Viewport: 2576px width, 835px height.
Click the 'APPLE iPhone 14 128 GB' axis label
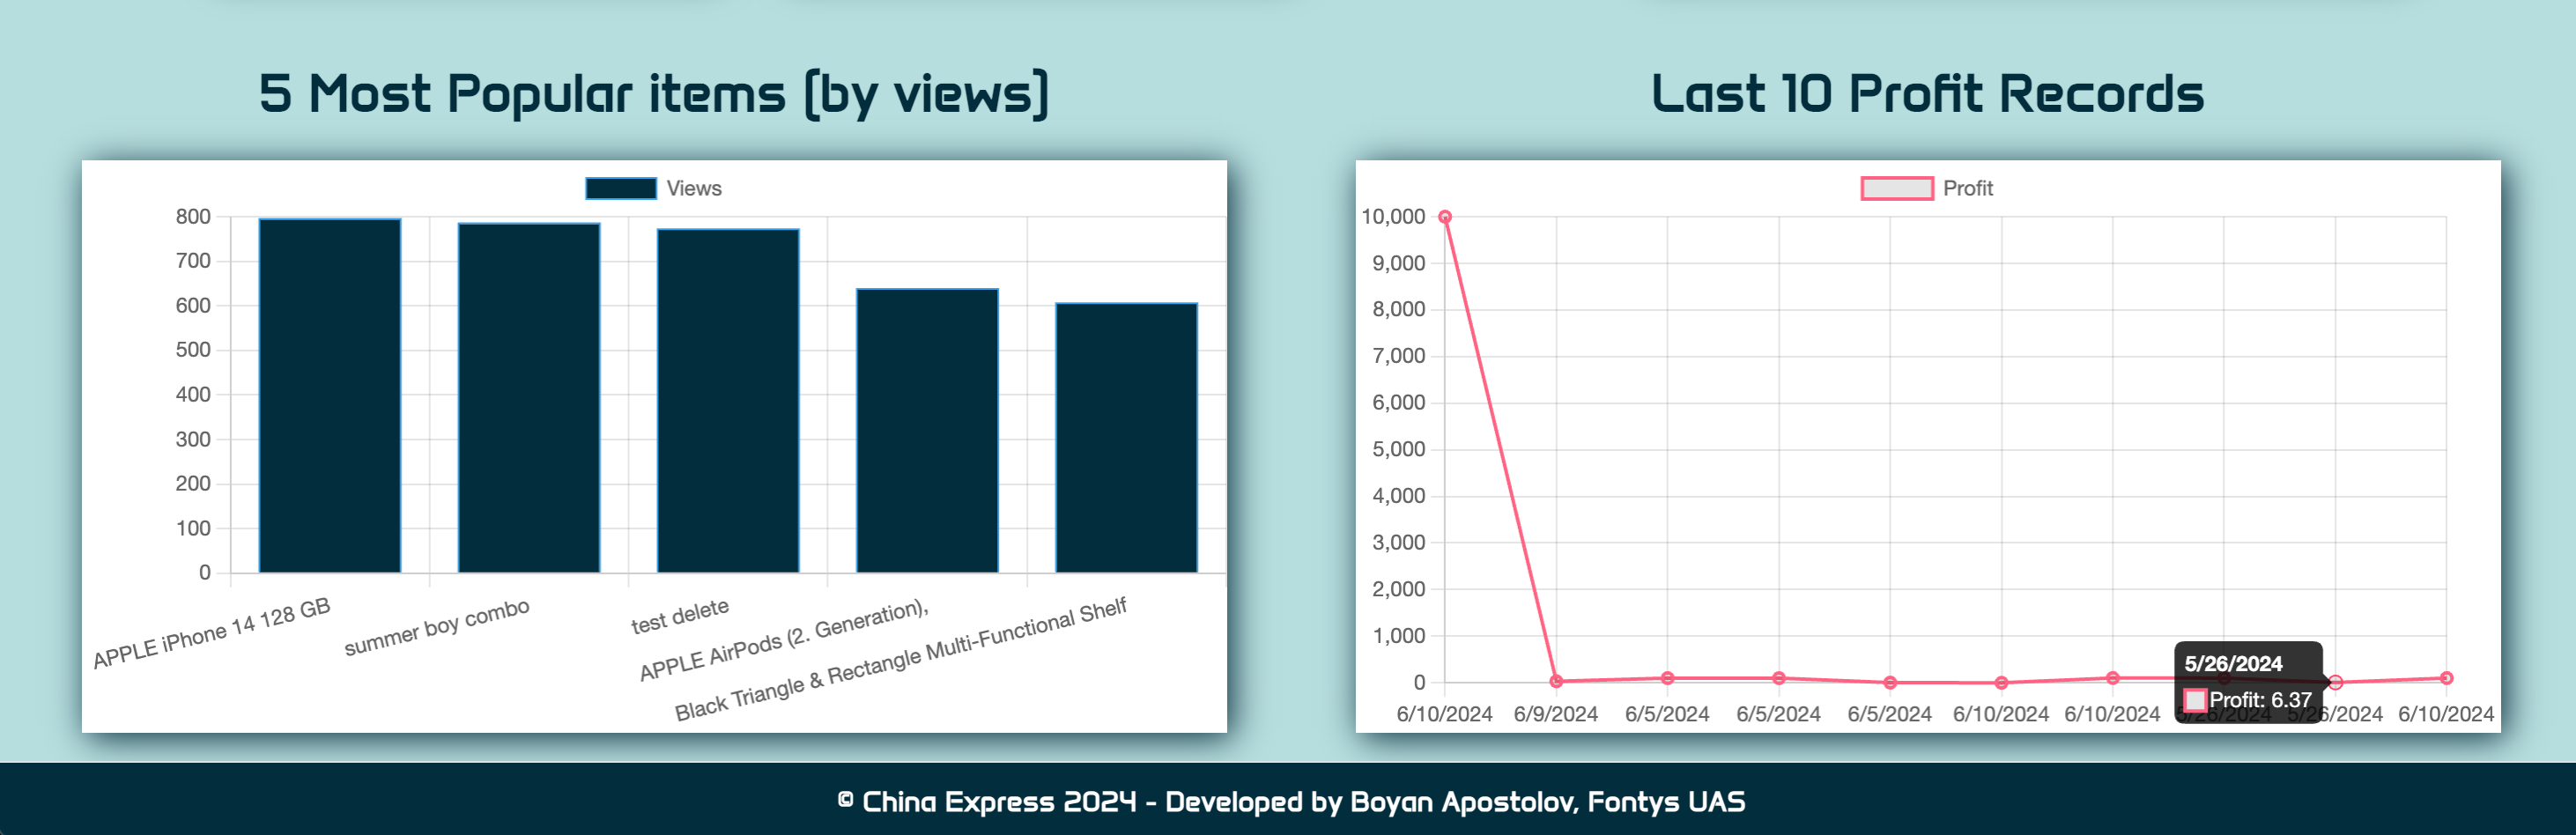[212, 634]
